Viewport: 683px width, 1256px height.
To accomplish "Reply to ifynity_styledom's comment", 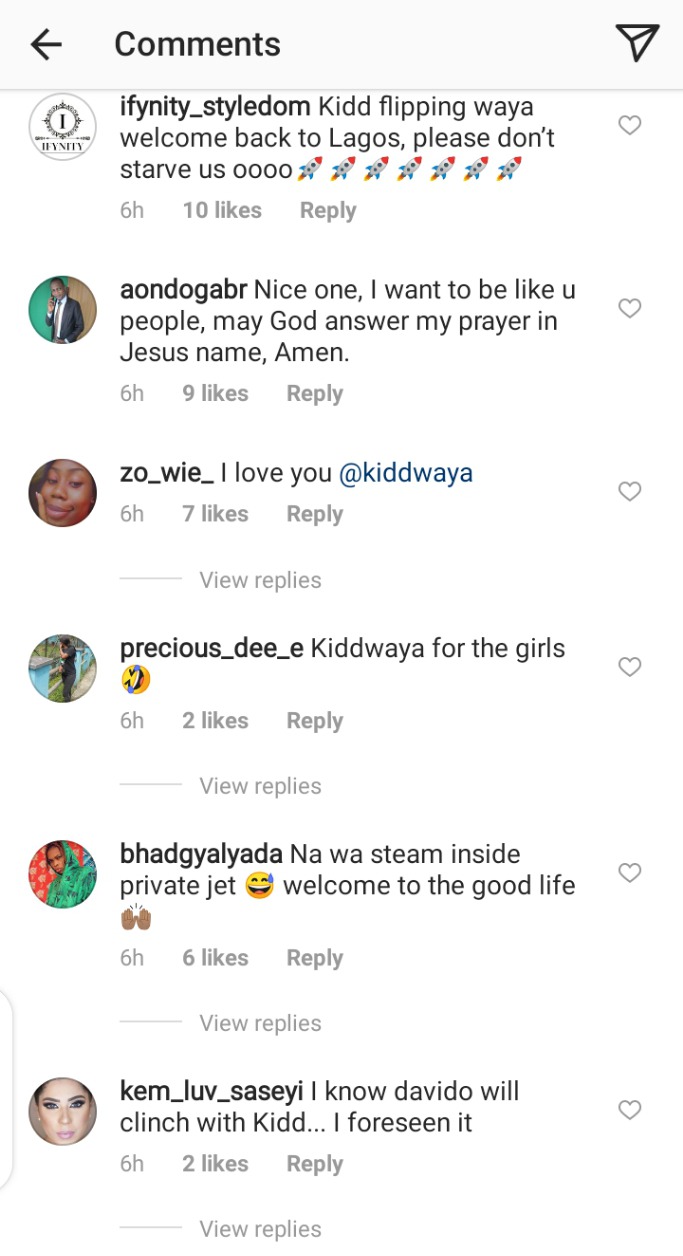I will point(328,211).
